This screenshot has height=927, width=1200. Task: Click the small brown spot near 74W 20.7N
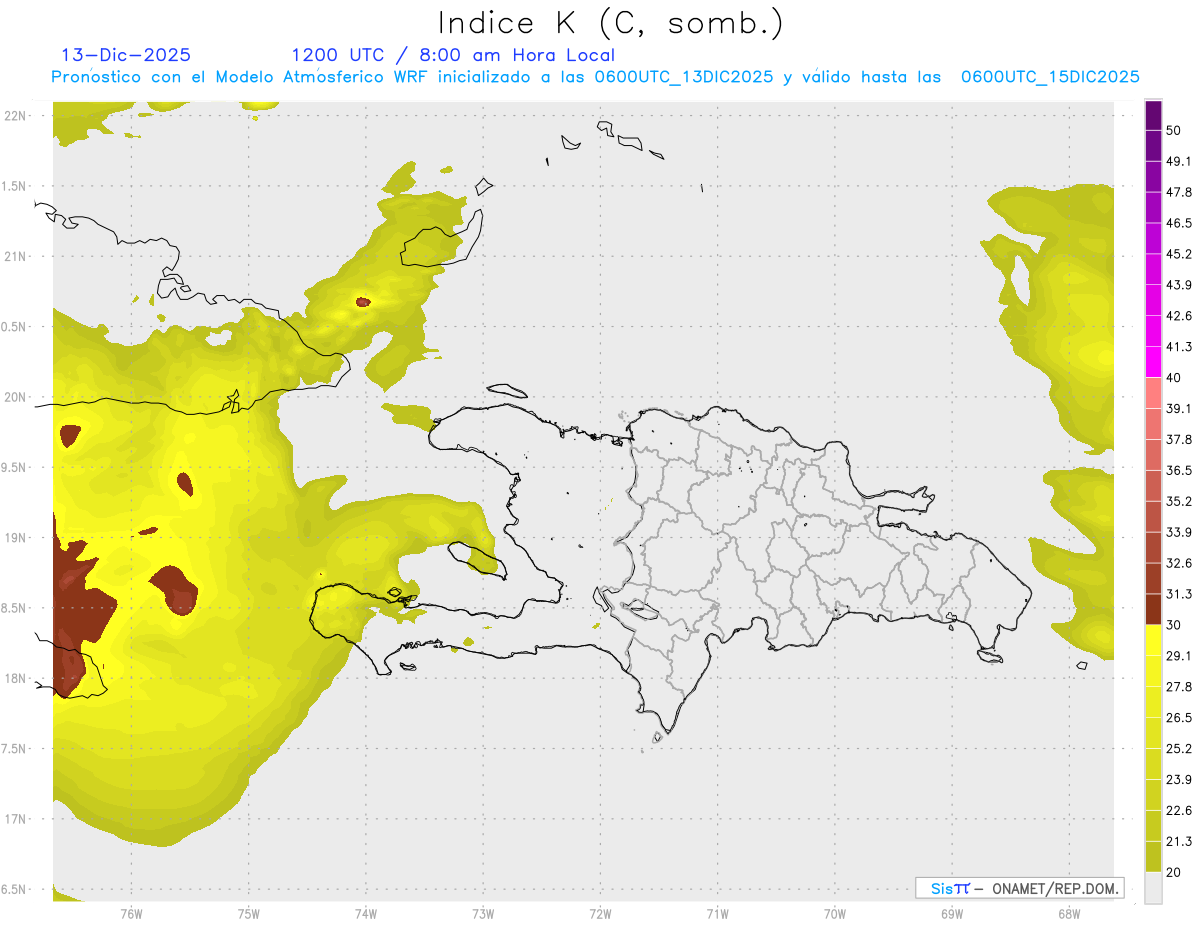coord(362,301)
